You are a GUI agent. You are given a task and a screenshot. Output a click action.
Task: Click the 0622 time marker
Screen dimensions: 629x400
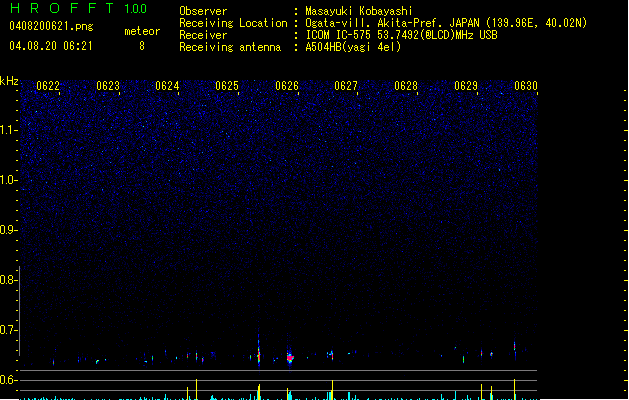tap(48, 86)
